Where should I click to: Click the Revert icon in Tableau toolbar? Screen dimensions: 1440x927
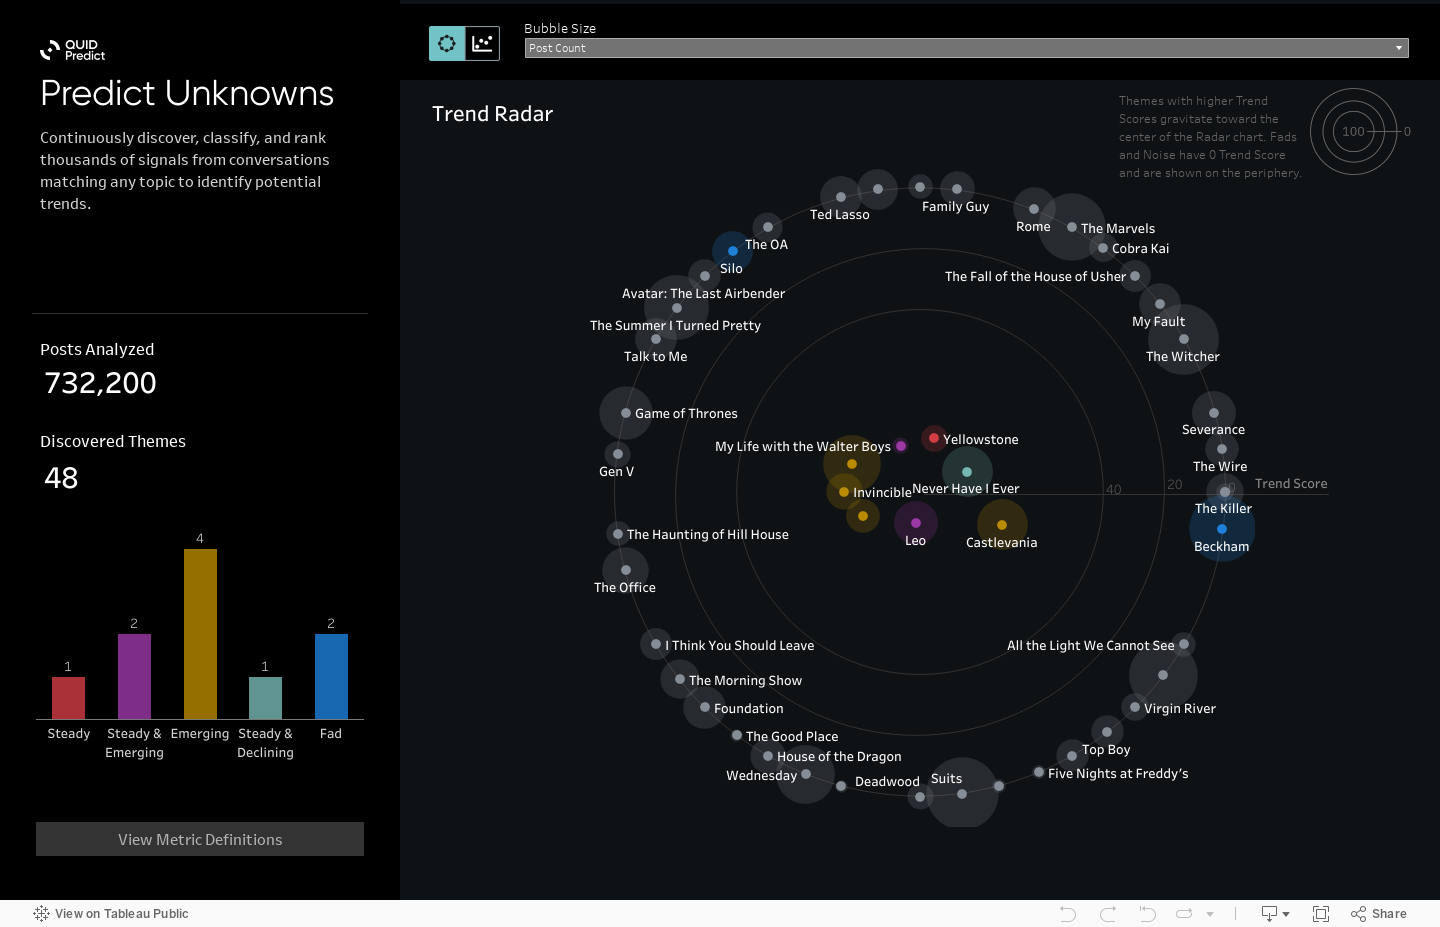(x=1147, y=914)
